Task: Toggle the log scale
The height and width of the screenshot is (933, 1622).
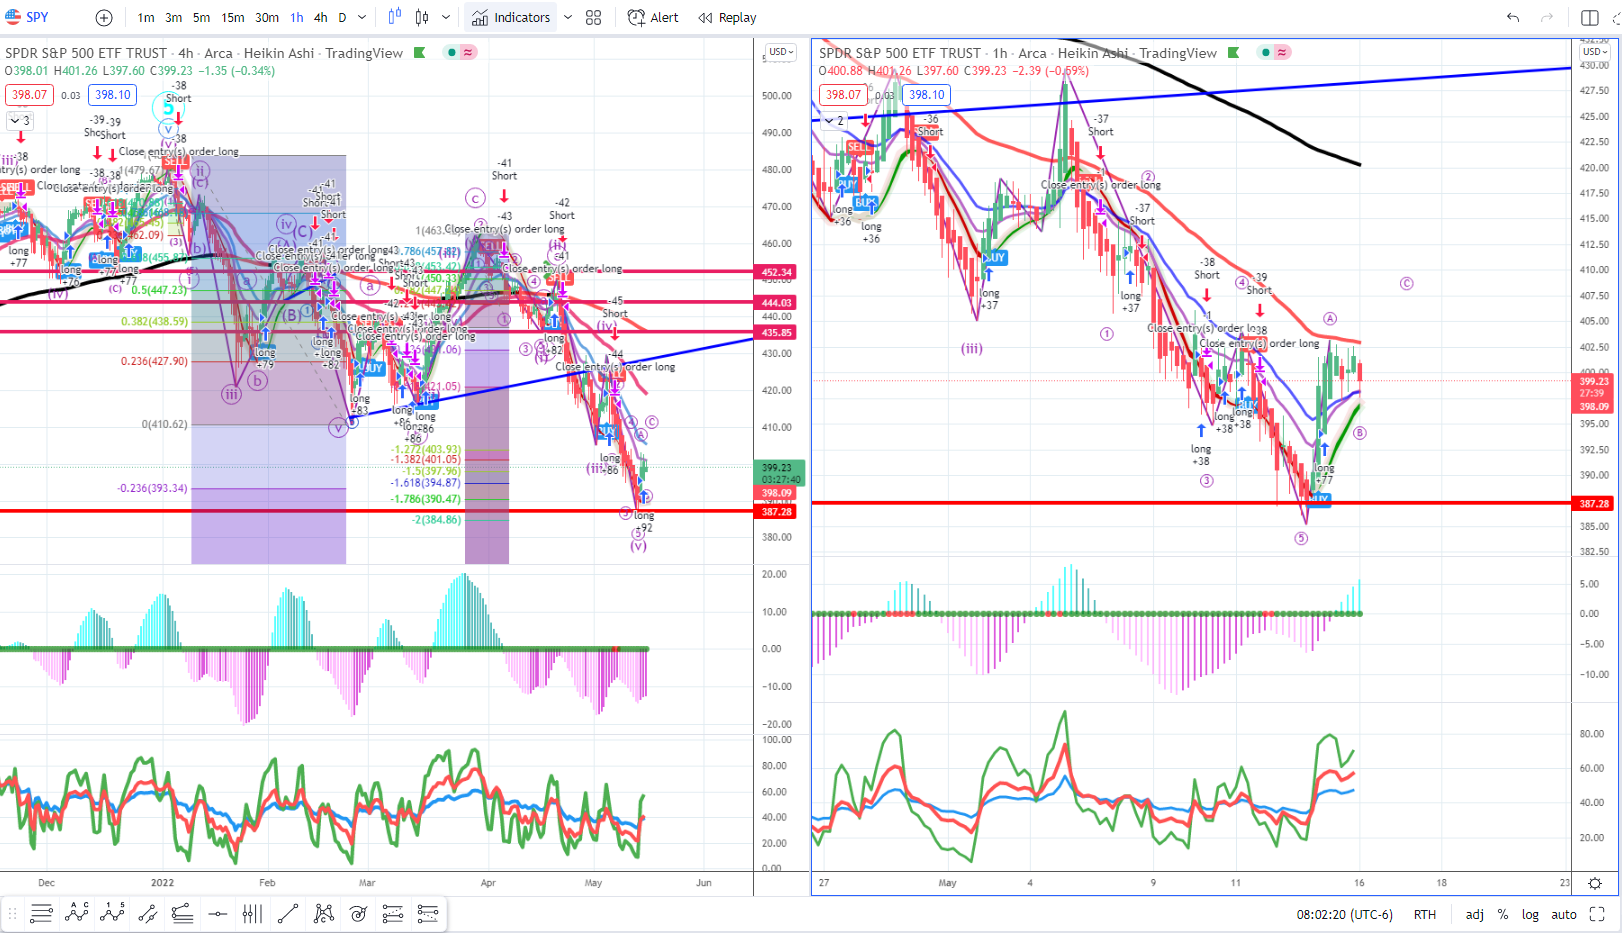Action: coord(1530,914)
